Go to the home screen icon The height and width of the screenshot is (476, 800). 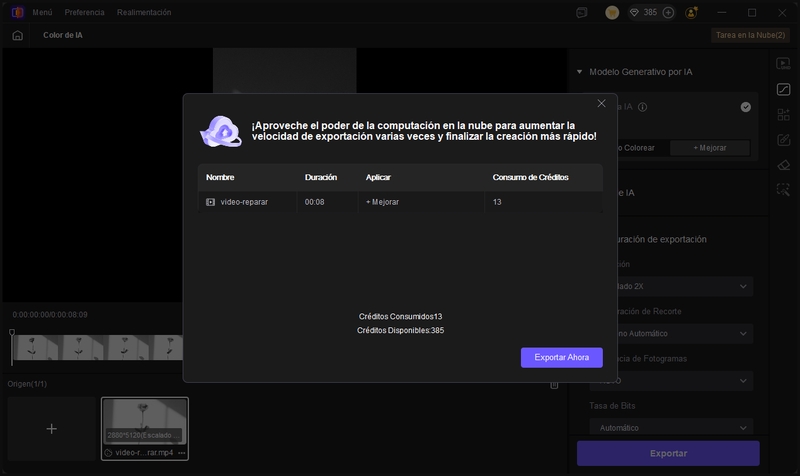[x=17, y=35]
